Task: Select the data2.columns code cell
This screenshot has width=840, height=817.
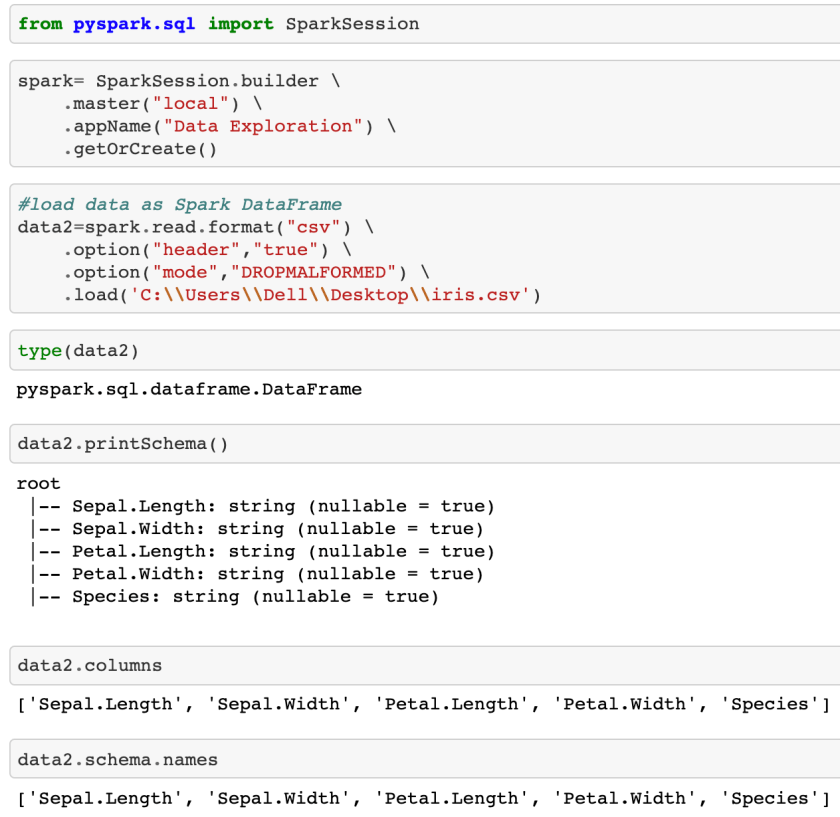Action: pos(90,665)
